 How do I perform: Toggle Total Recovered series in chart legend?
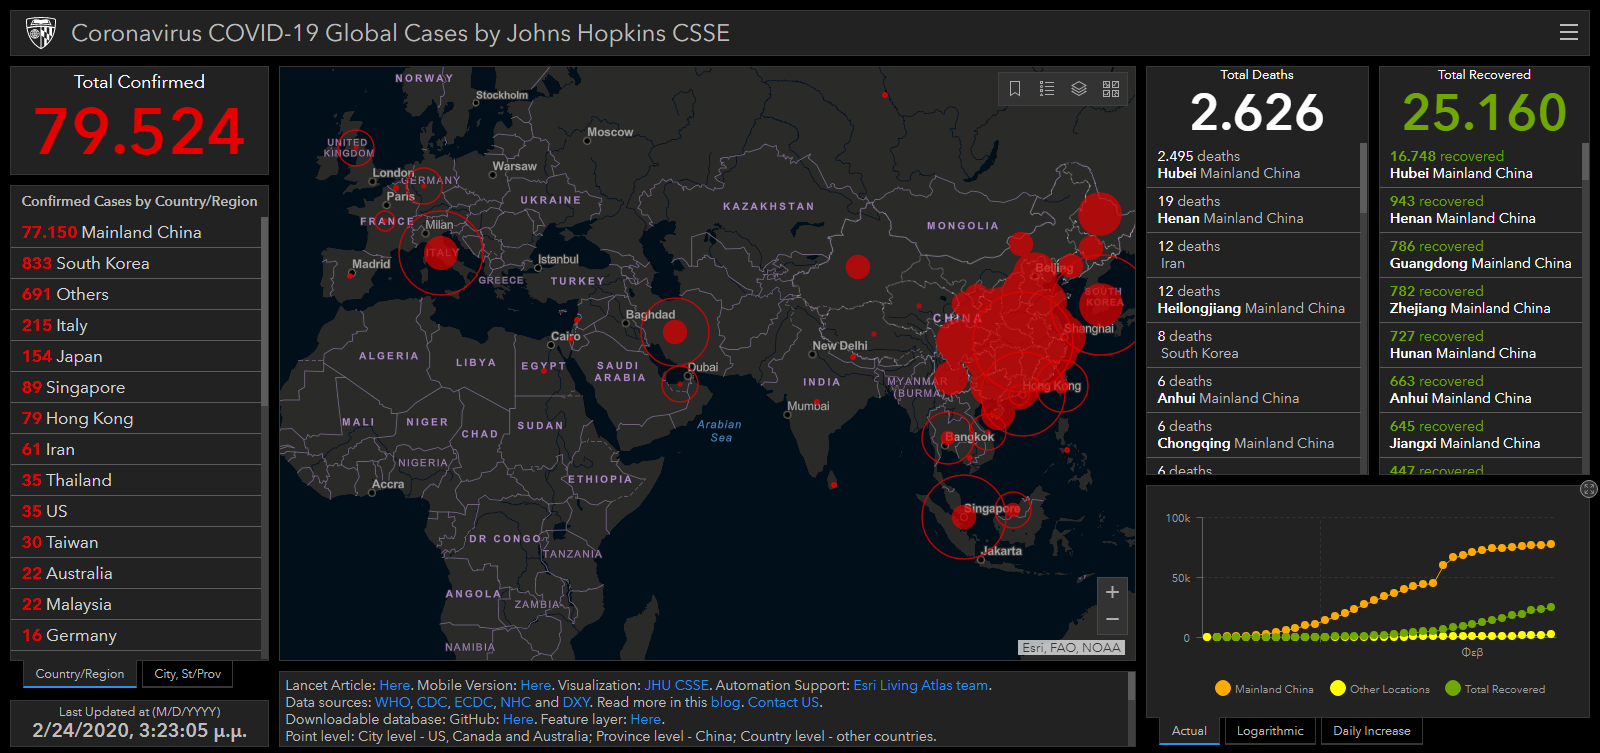(x=1495, y=689)
